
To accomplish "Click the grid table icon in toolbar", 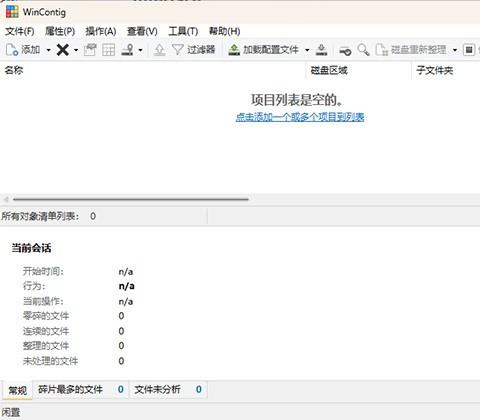I will [x=108, y=50].
